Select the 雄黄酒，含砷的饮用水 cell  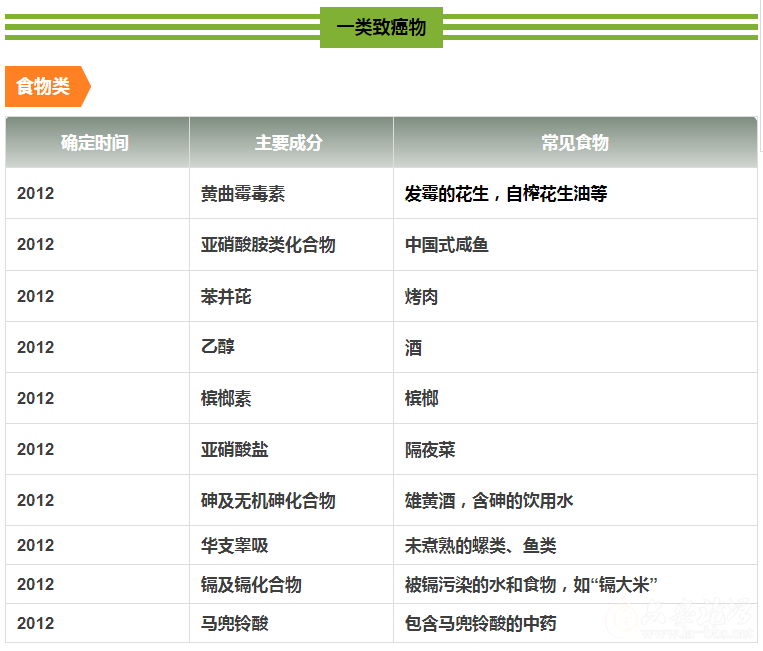click(x=488, y=501)
